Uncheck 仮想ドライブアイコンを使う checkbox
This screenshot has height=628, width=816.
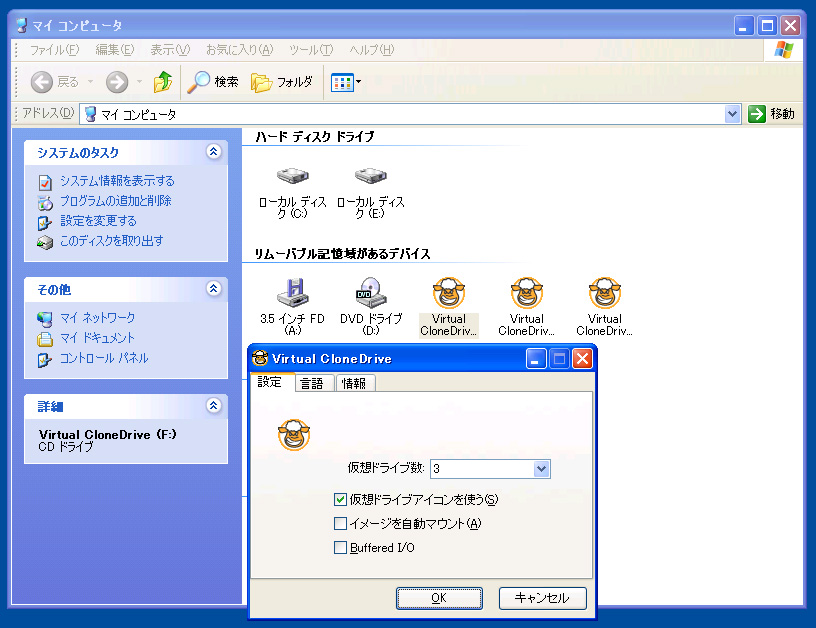tap(341, 499)
